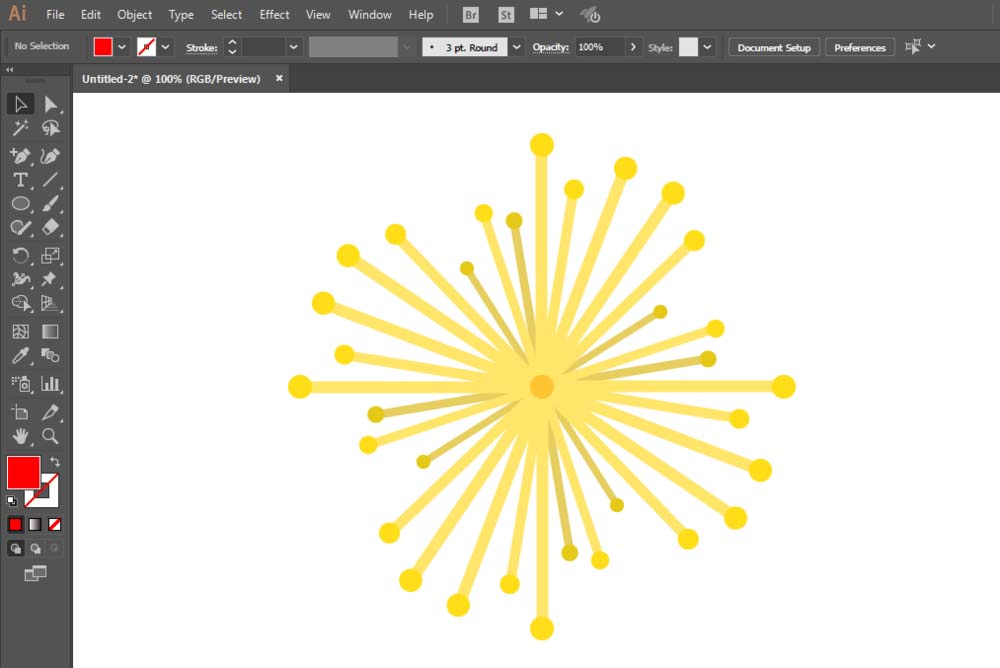Select the Mesh tool
This screenshot has width=1000, height=668.
20,331
